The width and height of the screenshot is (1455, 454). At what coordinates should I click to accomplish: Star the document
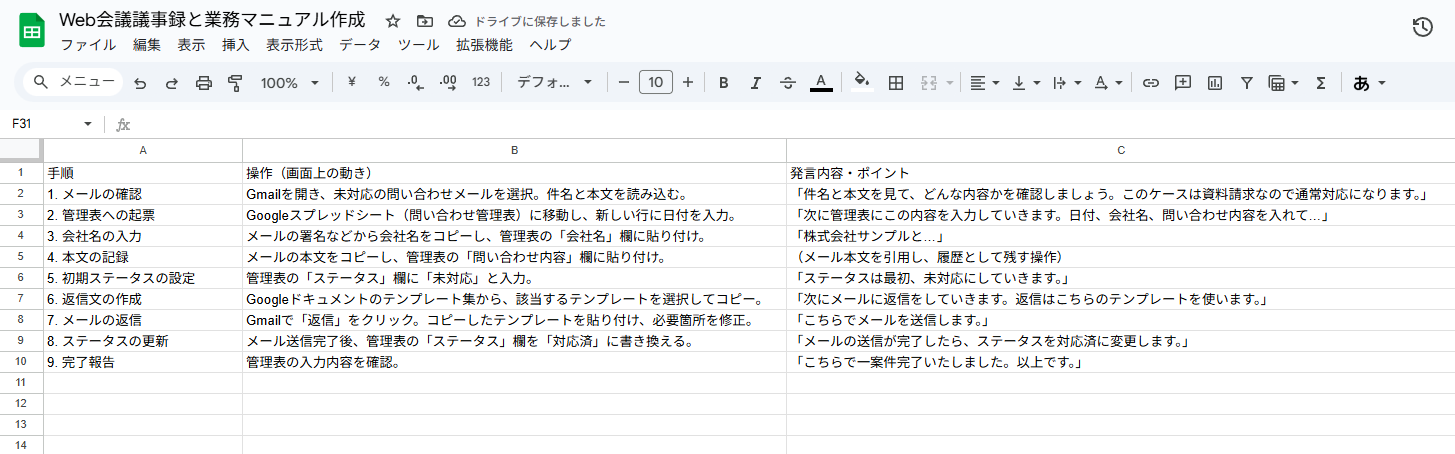[x=393, y=21]
